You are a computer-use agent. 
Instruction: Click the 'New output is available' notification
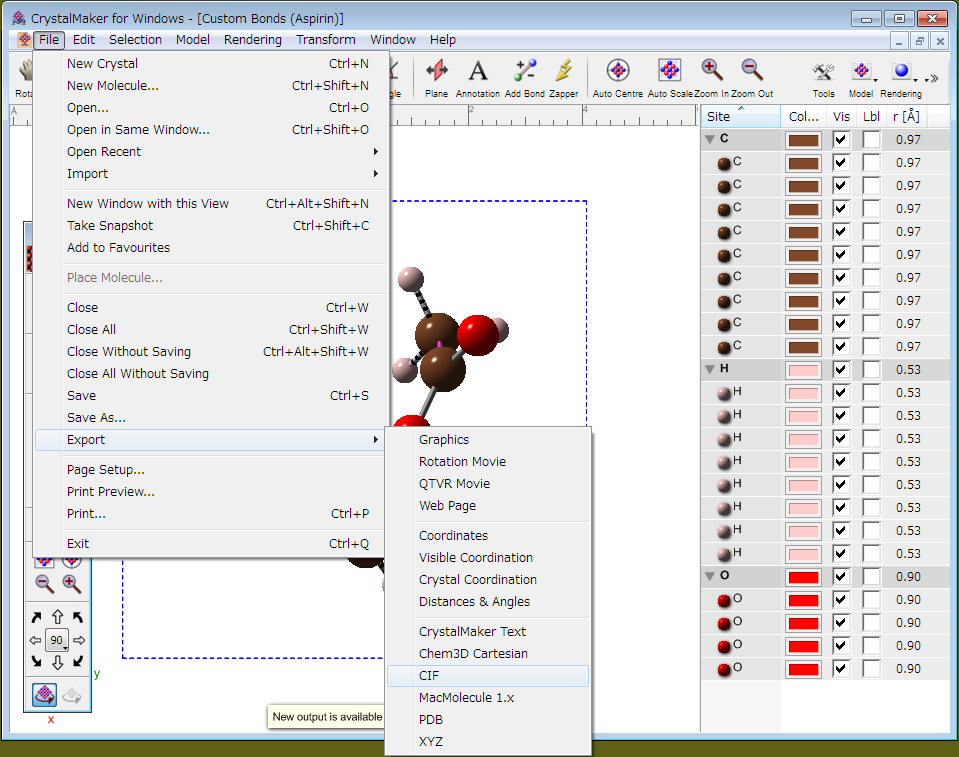(x=327, y=717)
